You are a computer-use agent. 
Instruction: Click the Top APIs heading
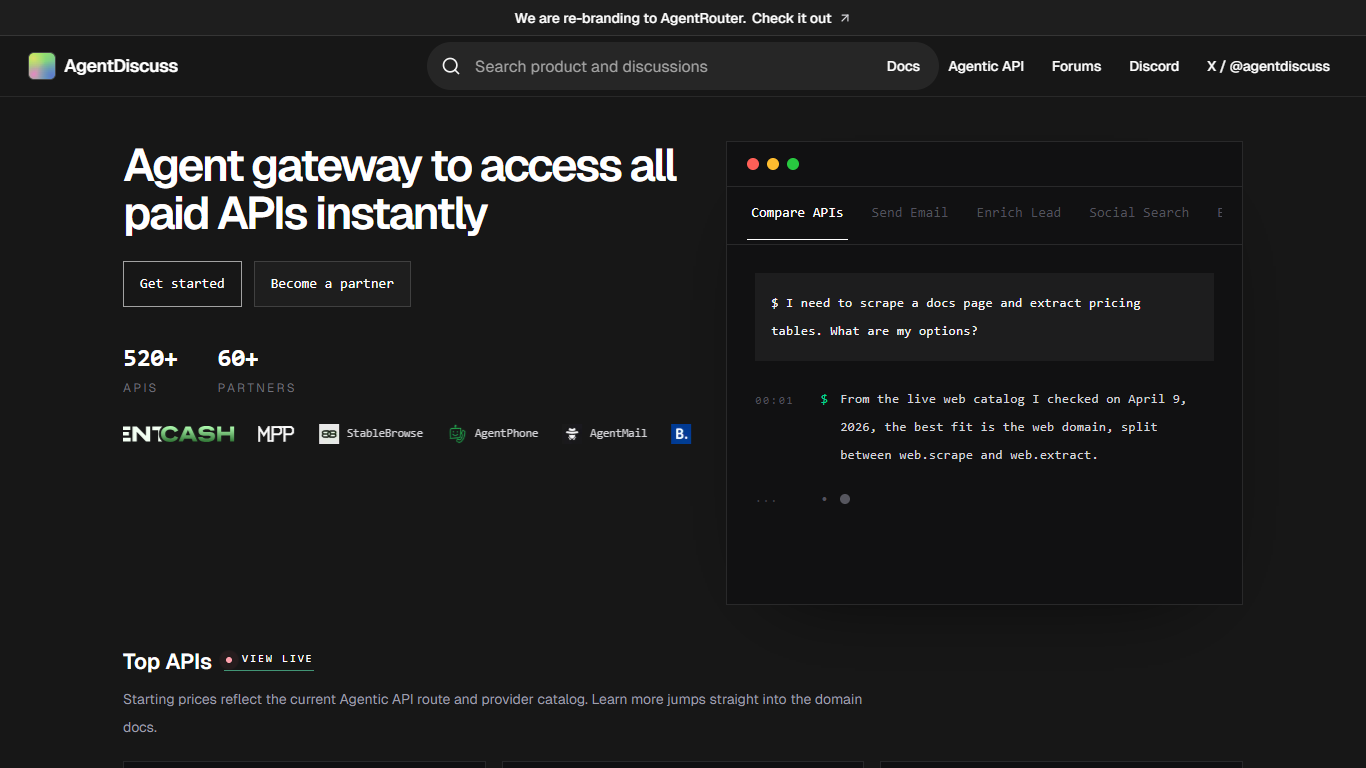(x=167, y=661)
